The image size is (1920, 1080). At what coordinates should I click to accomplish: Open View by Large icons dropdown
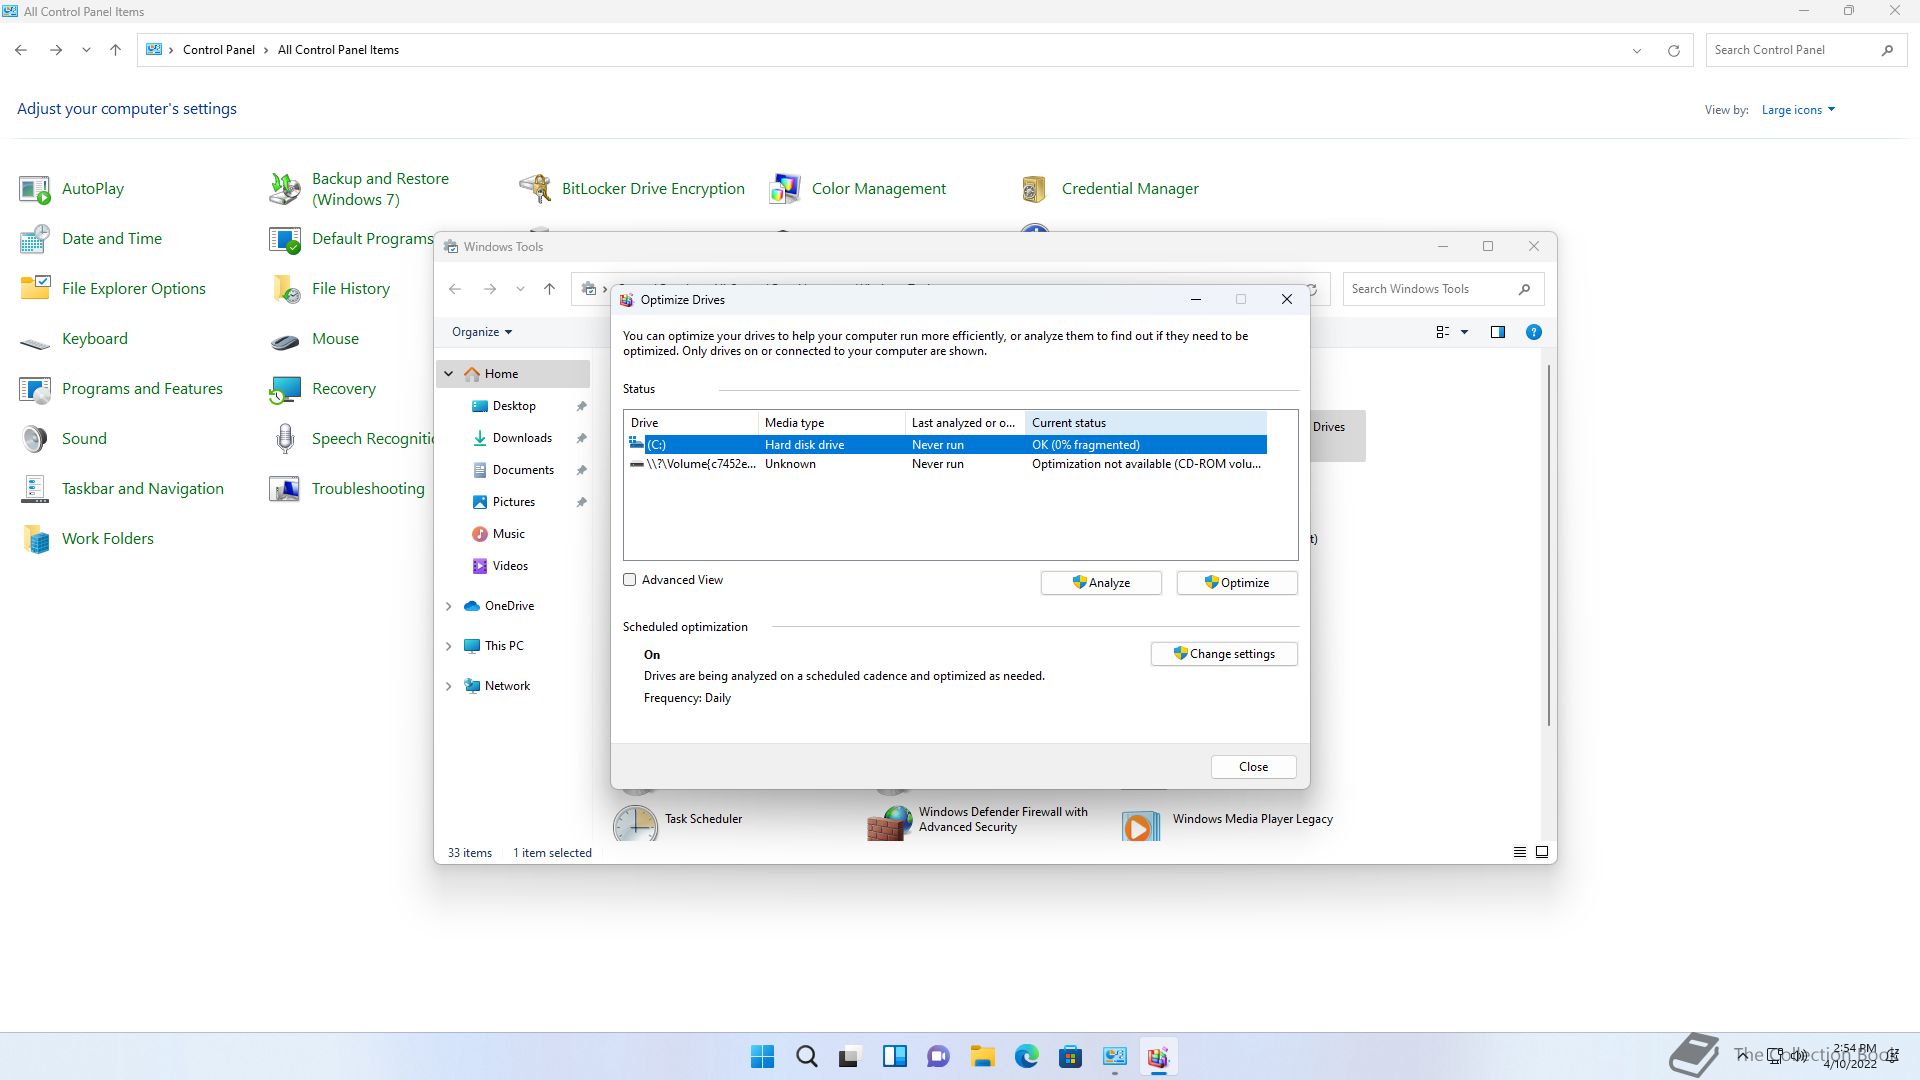[x=1798, y=110]
